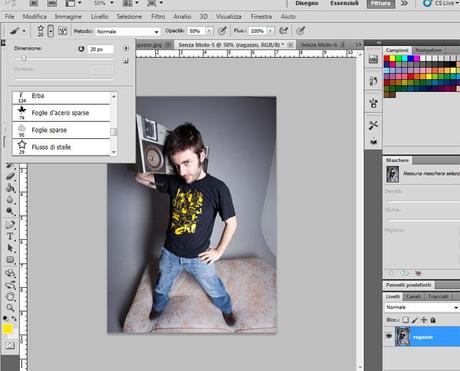The width and height of the screenshot is (460, 371).
Task: Select the 3D Object Rotate tool
Action: [10, 273]
